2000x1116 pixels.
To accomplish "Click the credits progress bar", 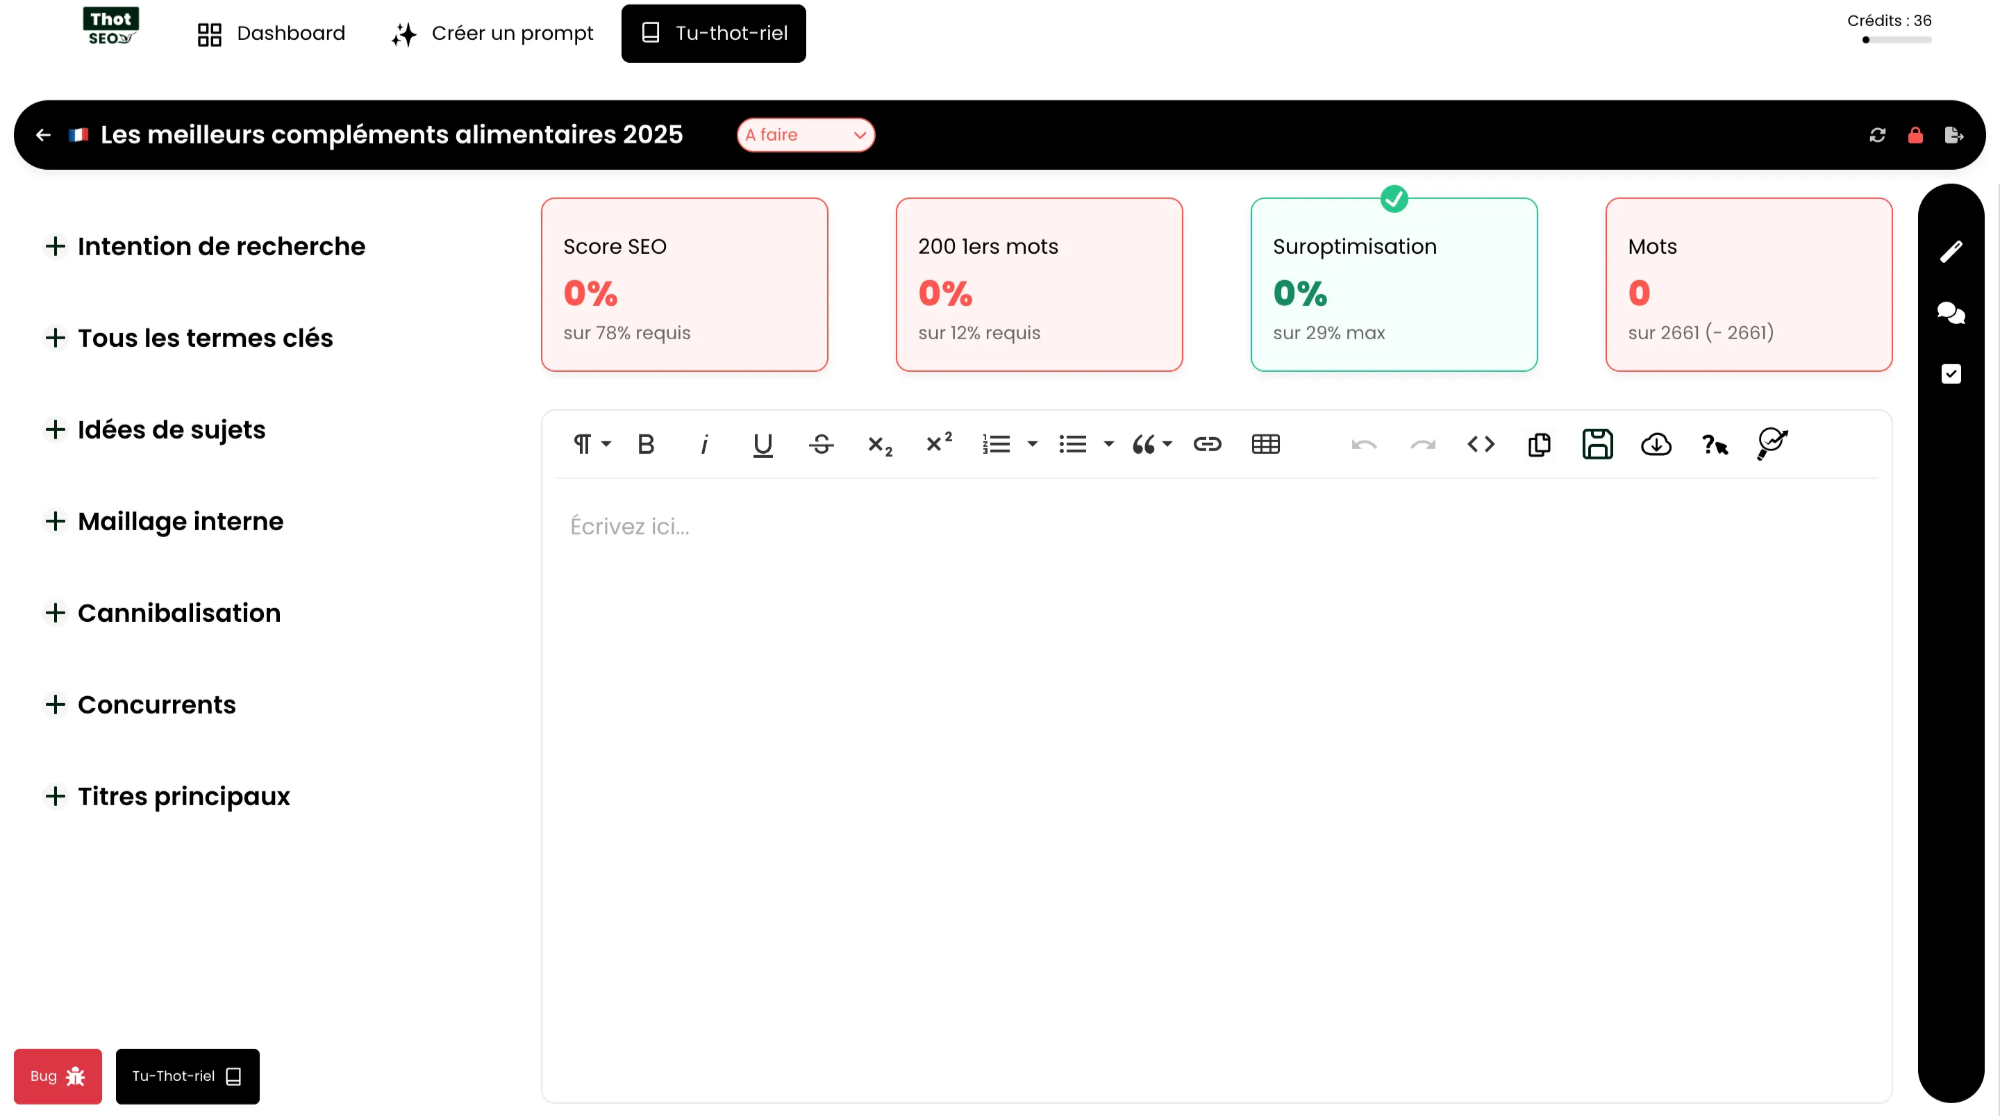I will (x=1896, y=40).
